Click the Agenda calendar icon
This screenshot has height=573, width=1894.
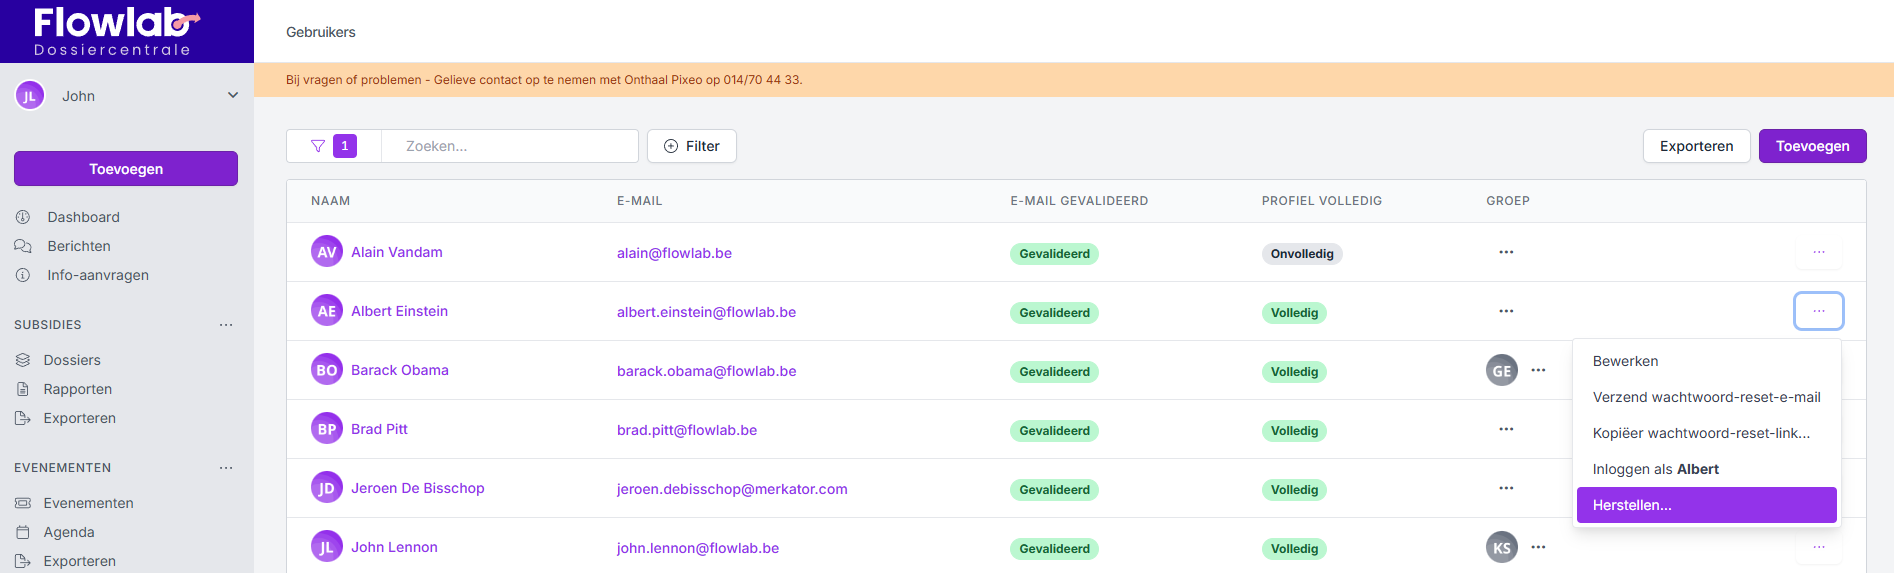23,532
